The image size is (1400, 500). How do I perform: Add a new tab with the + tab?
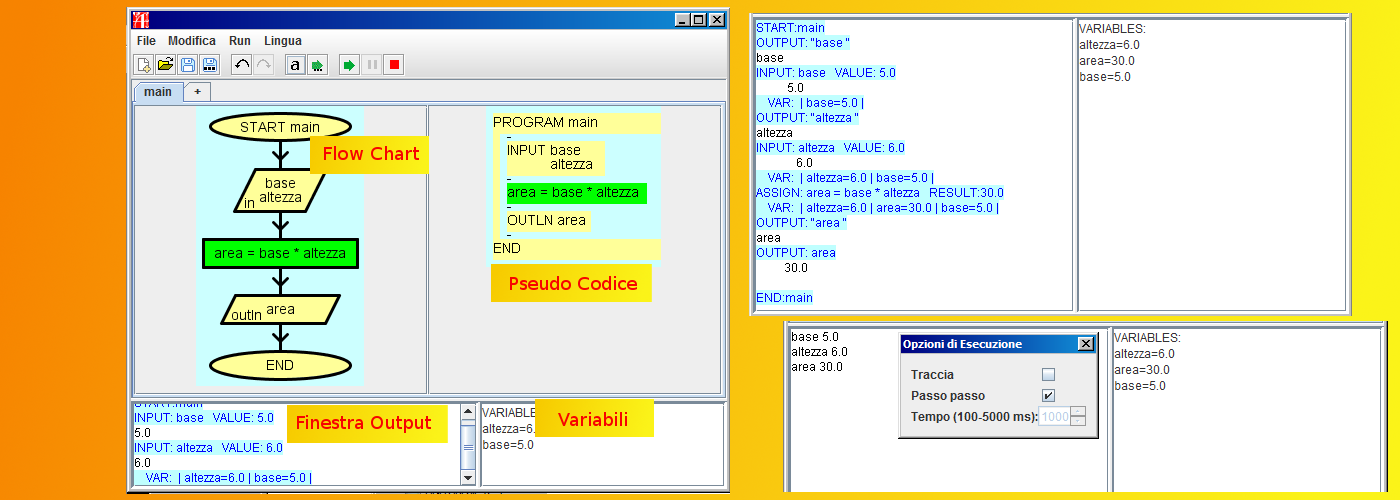197,92
